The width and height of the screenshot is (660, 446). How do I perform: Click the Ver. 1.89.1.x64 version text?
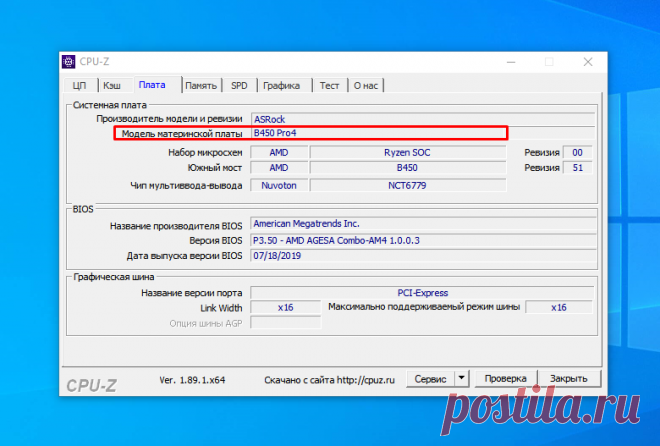[192, 380]
